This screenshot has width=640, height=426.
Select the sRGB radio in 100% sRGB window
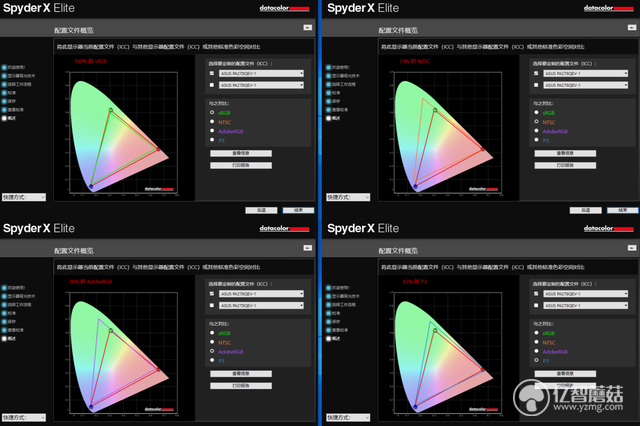point(212,112)
